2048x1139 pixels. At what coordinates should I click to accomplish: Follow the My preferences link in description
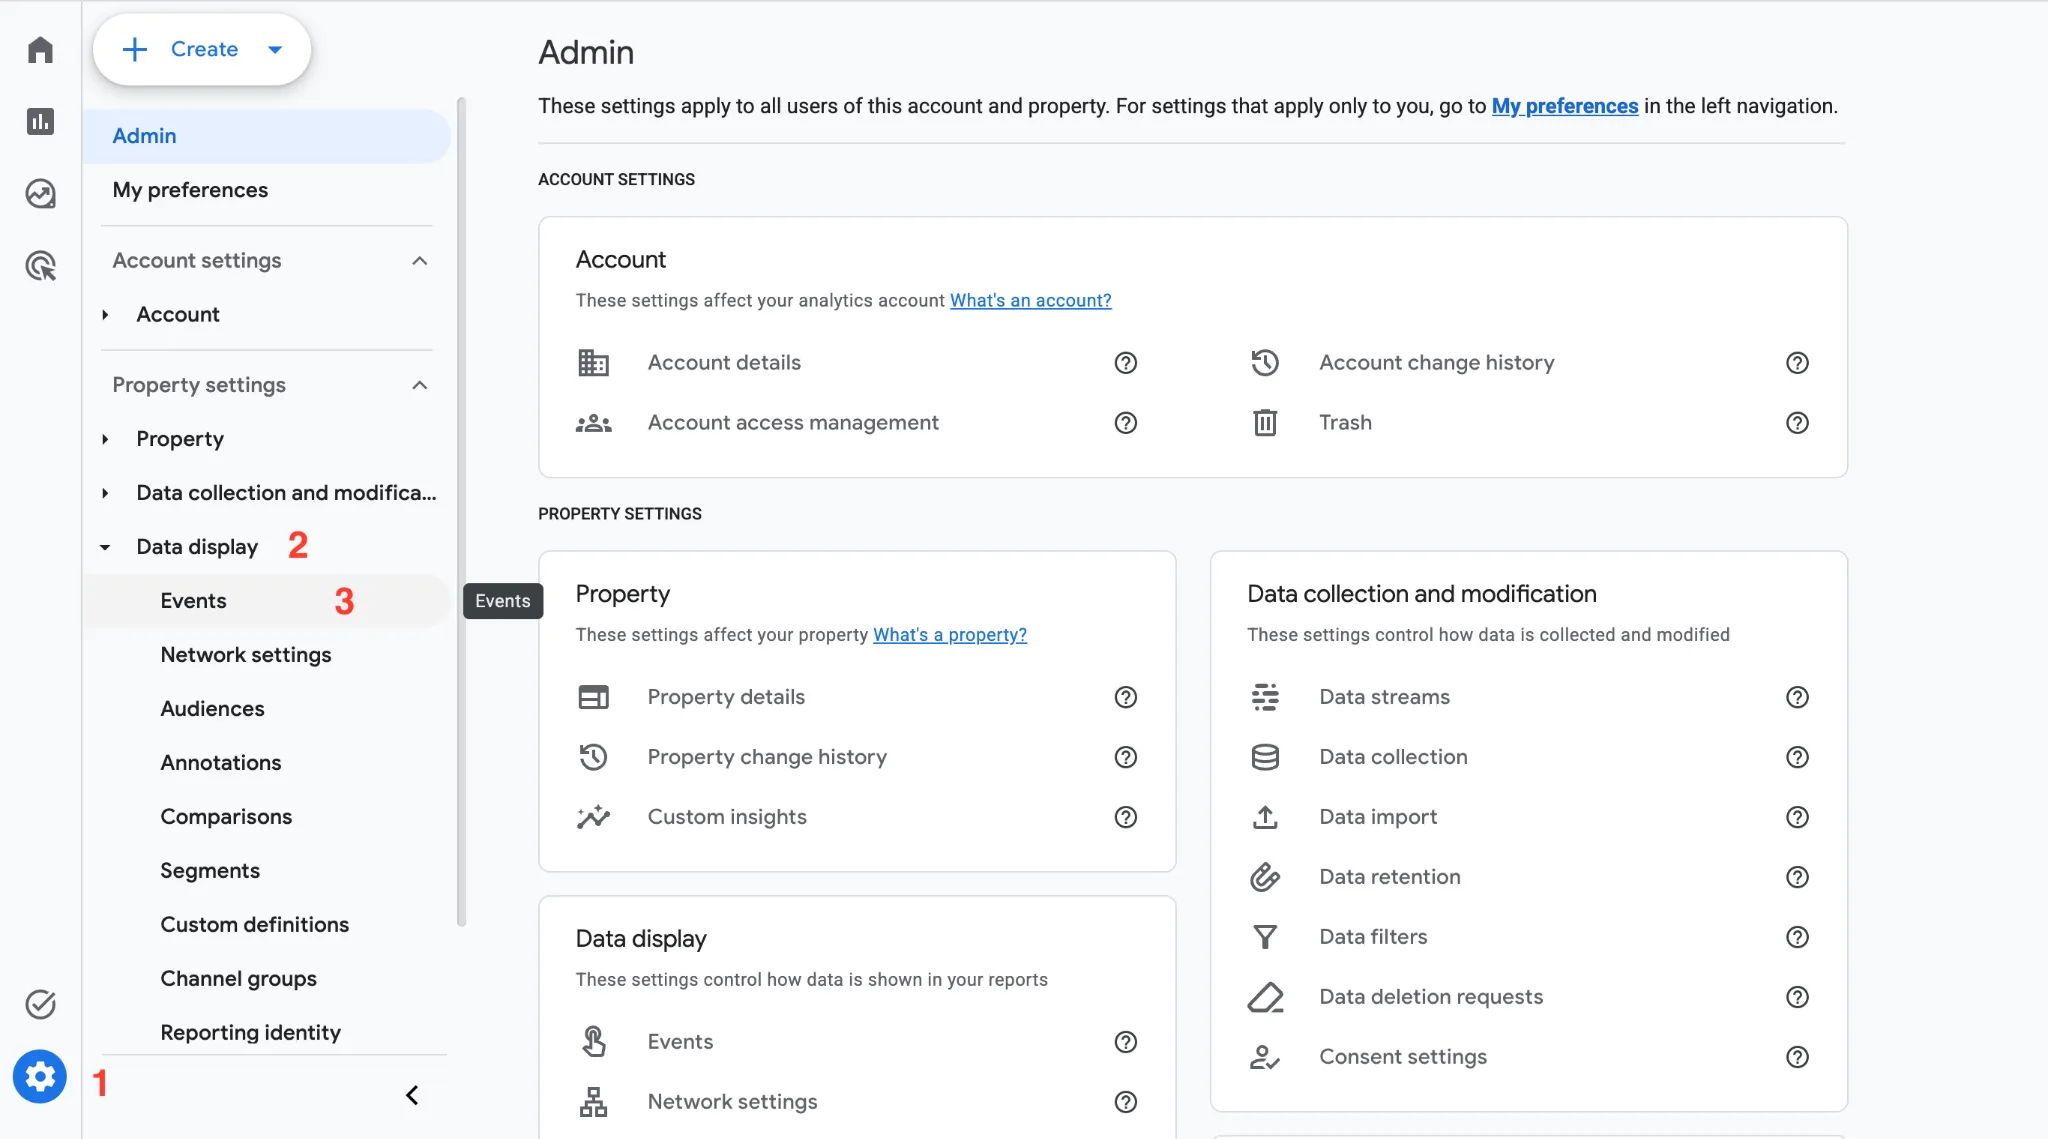coord(1564,106)
